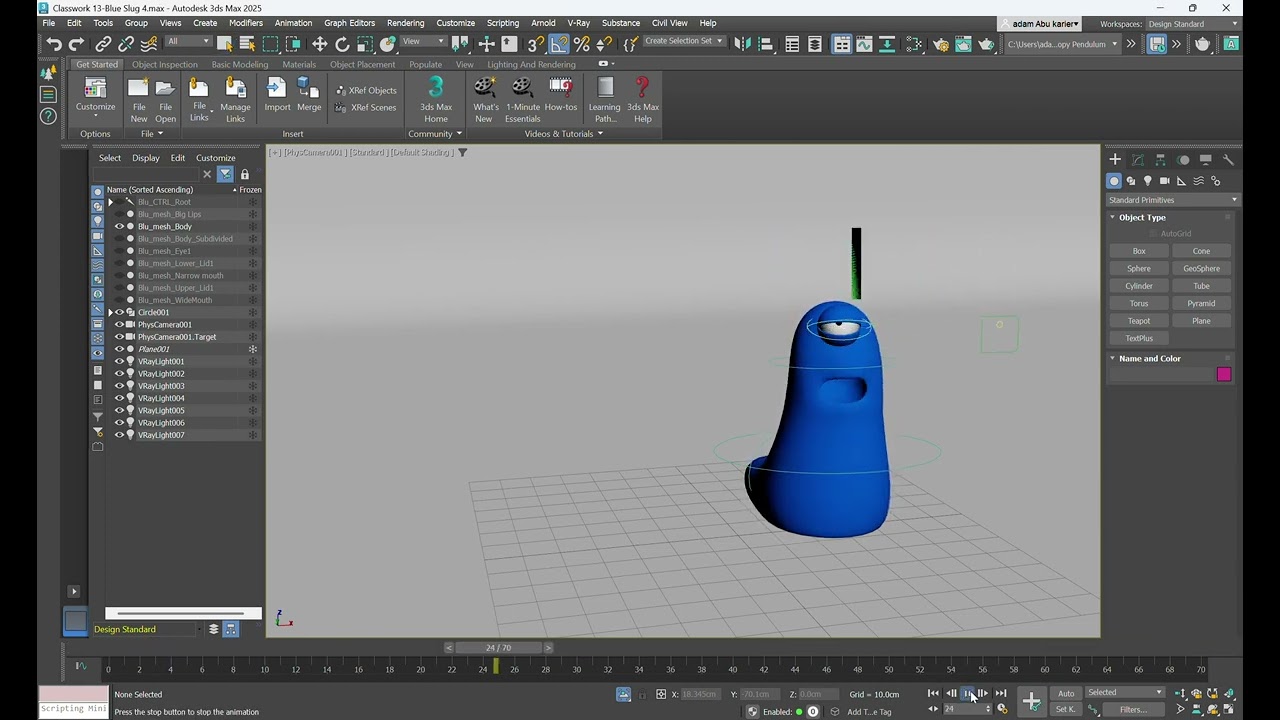Open the Create Selection Set dropdown
This screenshot has height=720, width=1280.
pyautogui.click(x=683, y=41)
